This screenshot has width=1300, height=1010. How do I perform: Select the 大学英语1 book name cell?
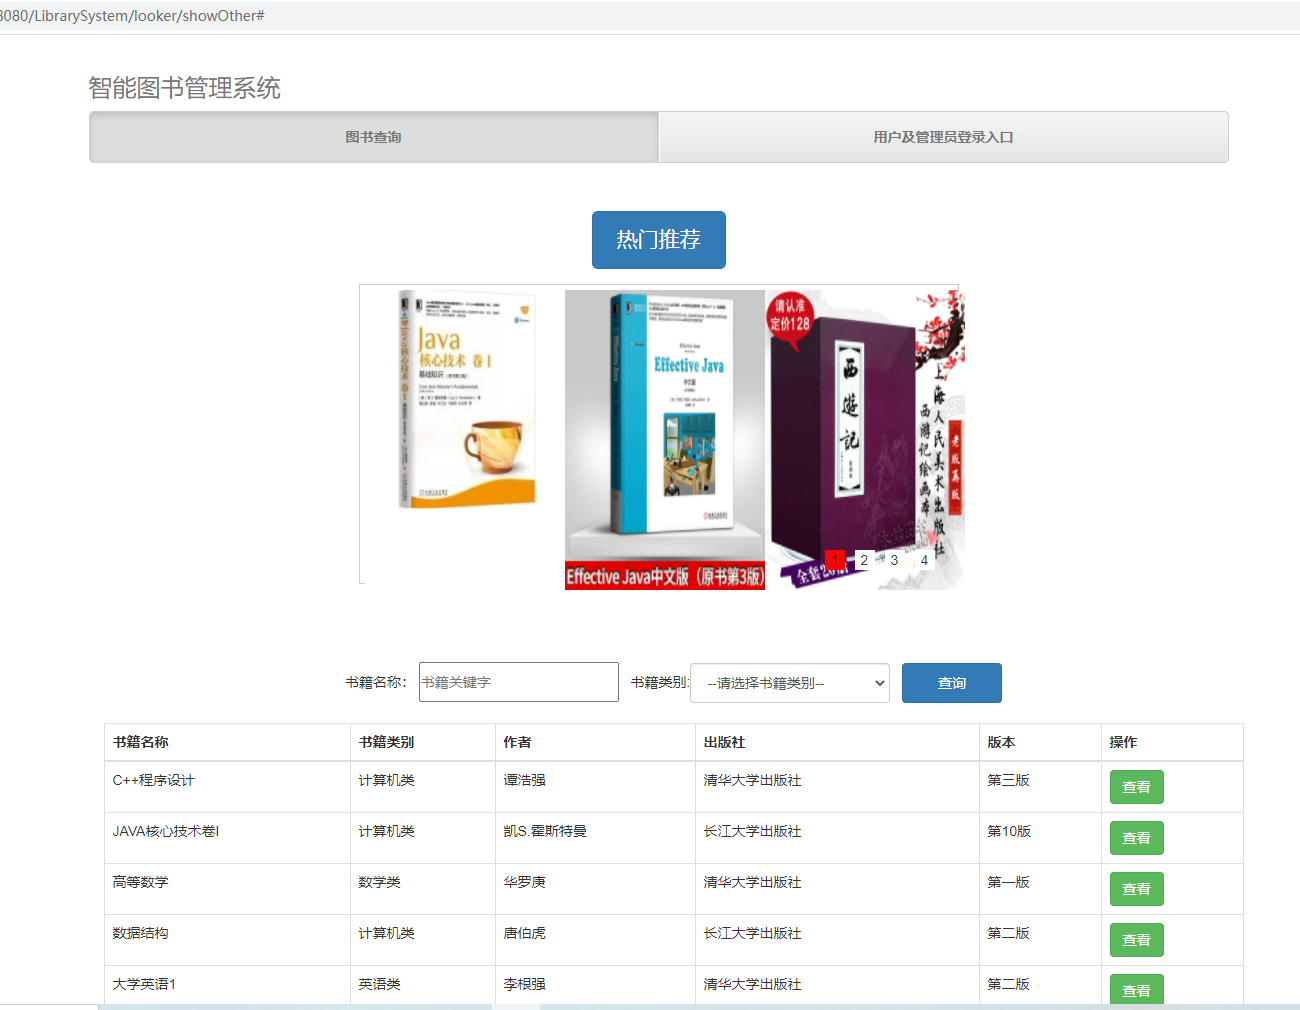(227, 985)
